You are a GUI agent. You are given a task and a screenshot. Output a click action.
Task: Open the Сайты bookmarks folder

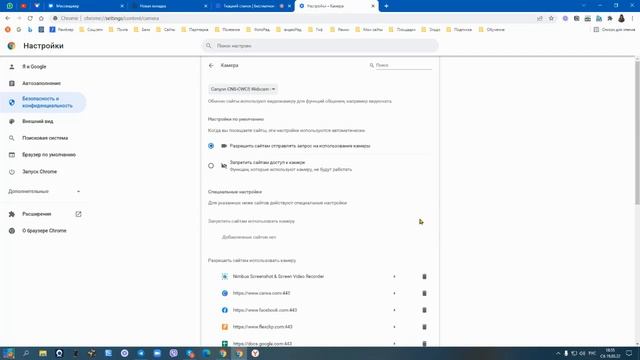click(x=166, y=29)
